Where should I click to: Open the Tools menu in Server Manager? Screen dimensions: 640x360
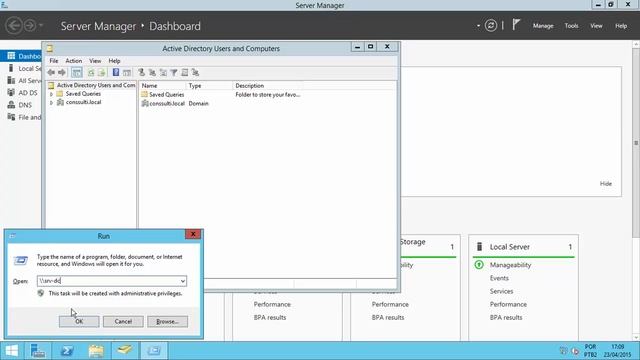[x=571, y=26]
